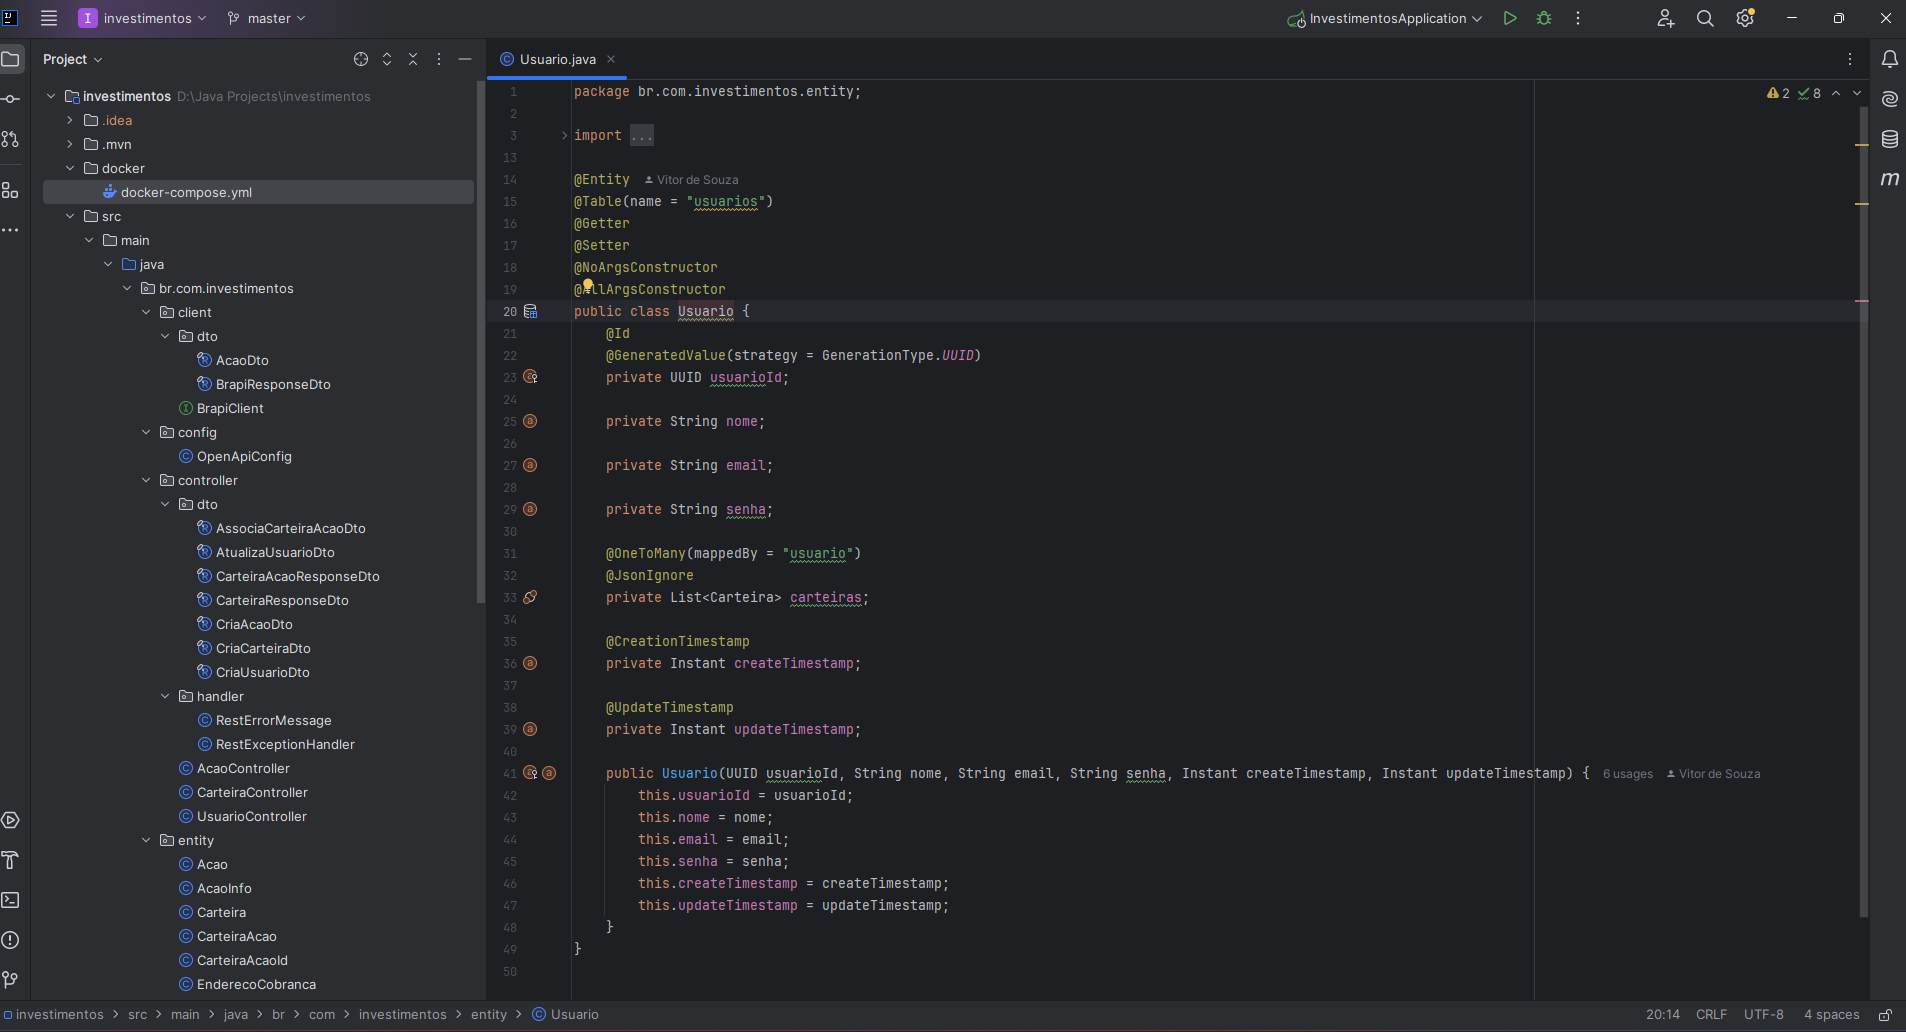Expand the folded import block

click(x=565, y=135)
